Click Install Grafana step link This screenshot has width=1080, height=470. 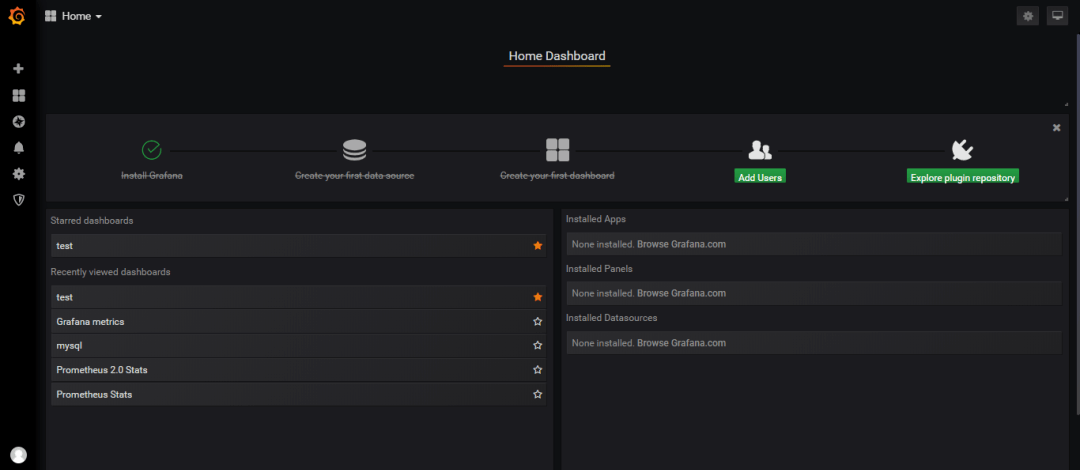152,176
